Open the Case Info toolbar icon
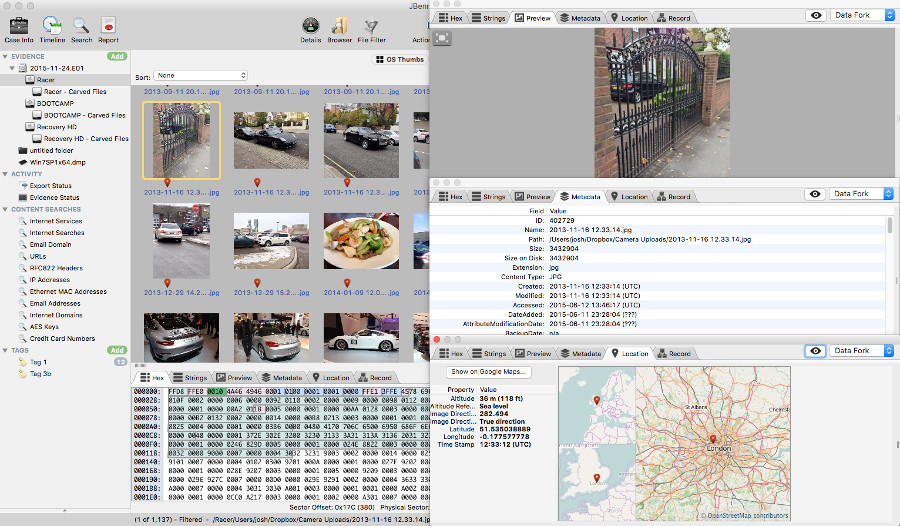This screenshot has height=526, width=900. tap(17, 27)
